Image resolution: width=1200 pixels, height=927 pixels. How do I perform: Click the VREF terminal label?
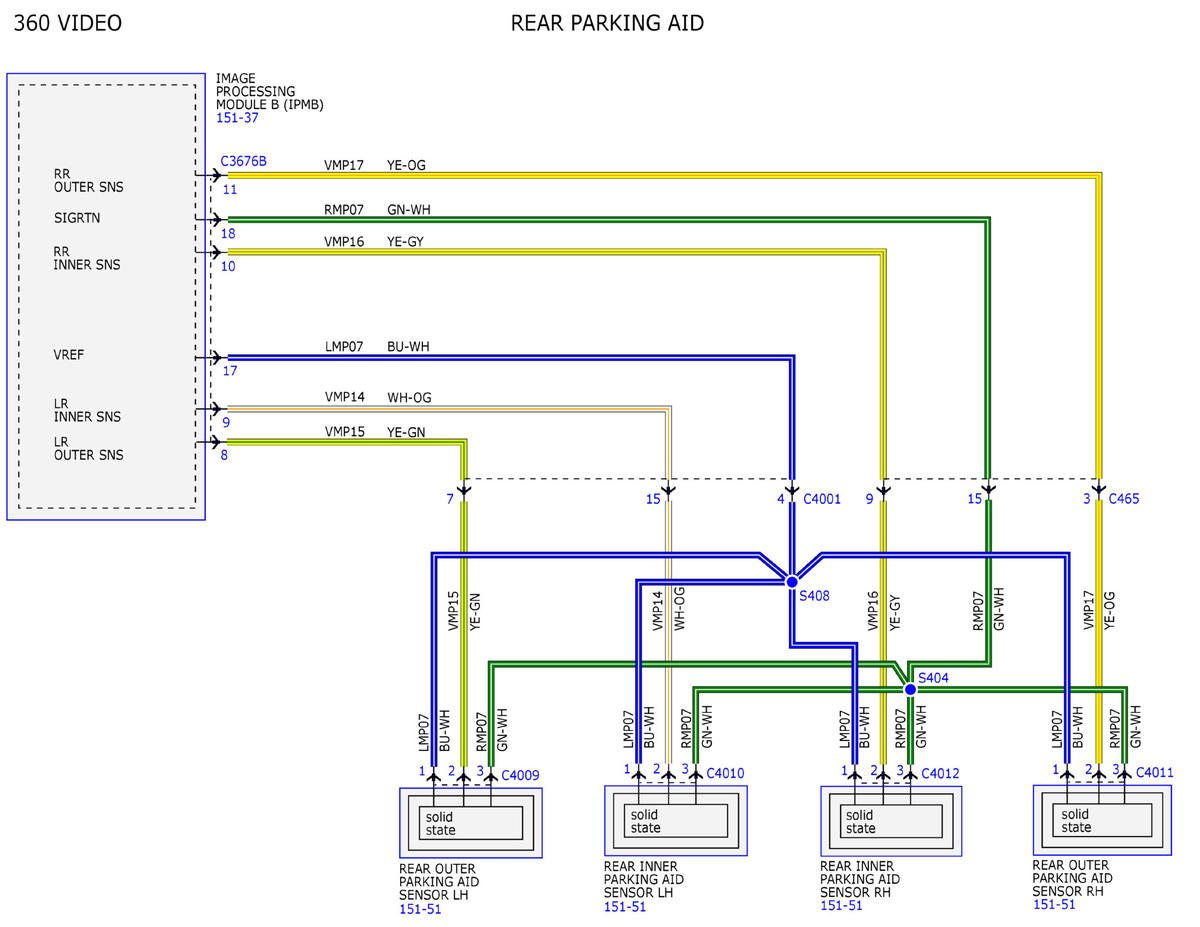[69, 354]
